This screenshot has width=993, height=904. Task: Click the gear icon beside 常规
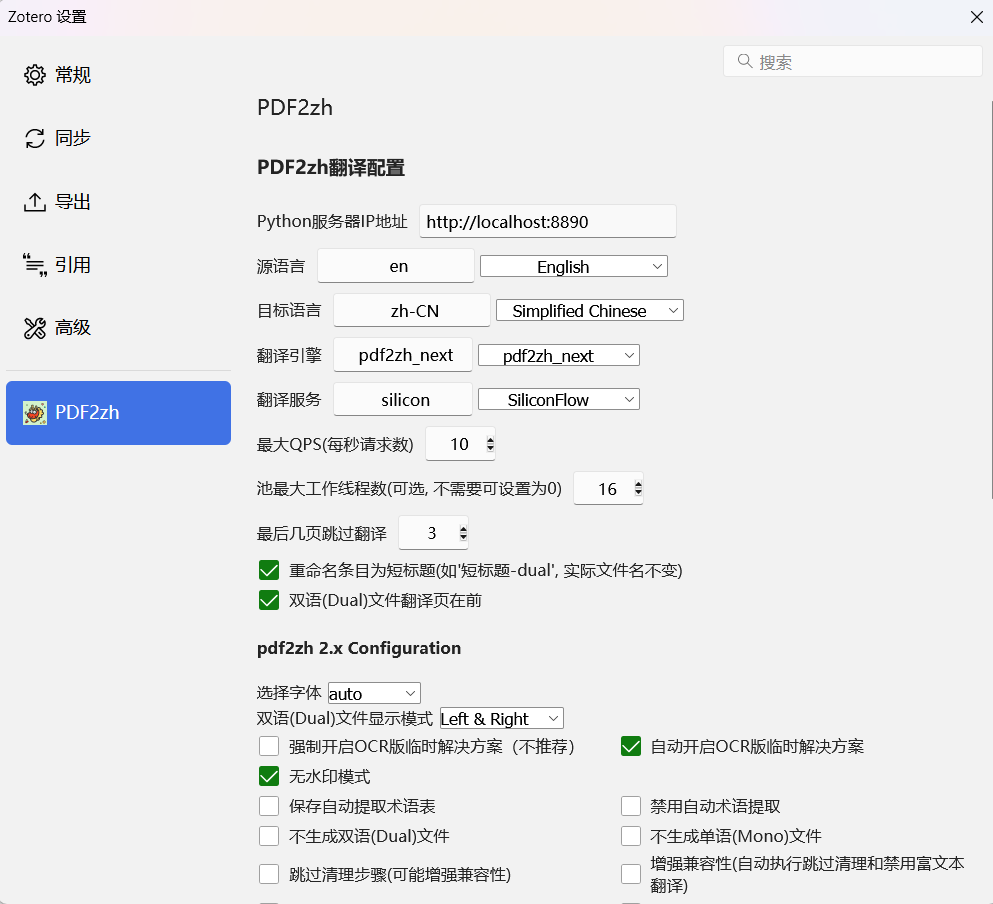[x=35, y=75]
